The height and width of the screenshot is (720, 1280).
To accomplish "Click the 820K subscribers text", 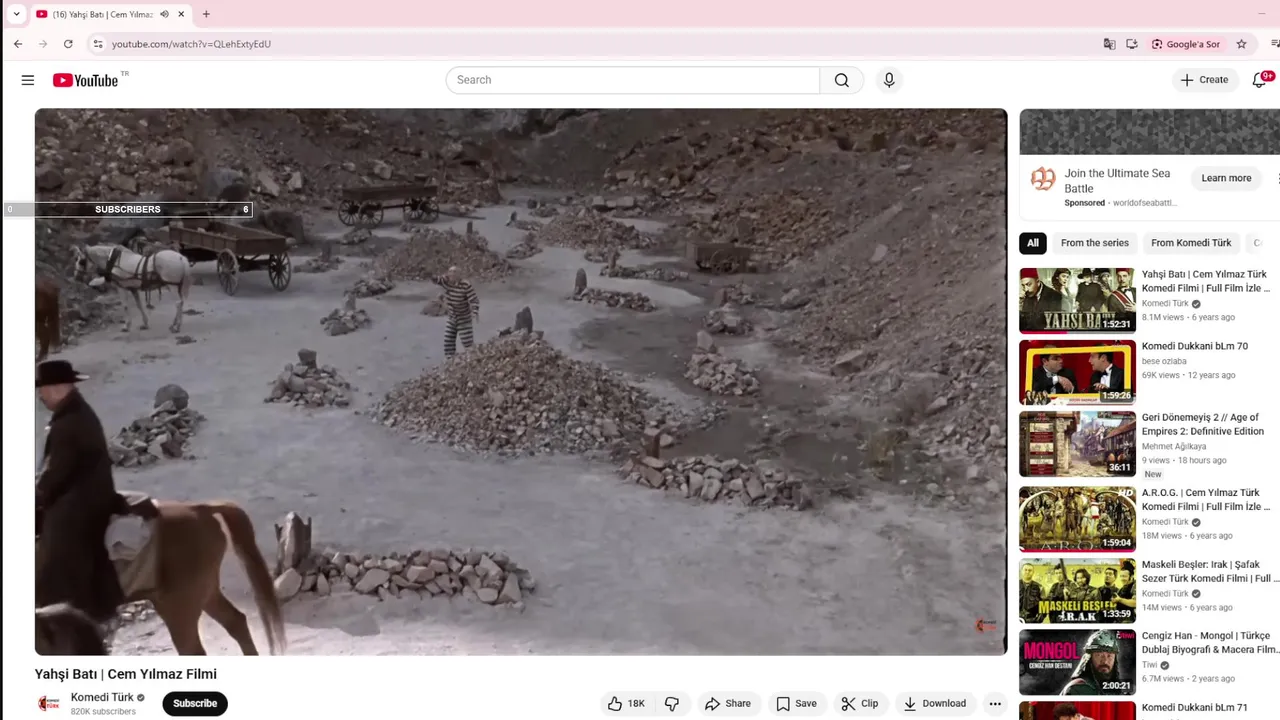I will pos(103,712).
